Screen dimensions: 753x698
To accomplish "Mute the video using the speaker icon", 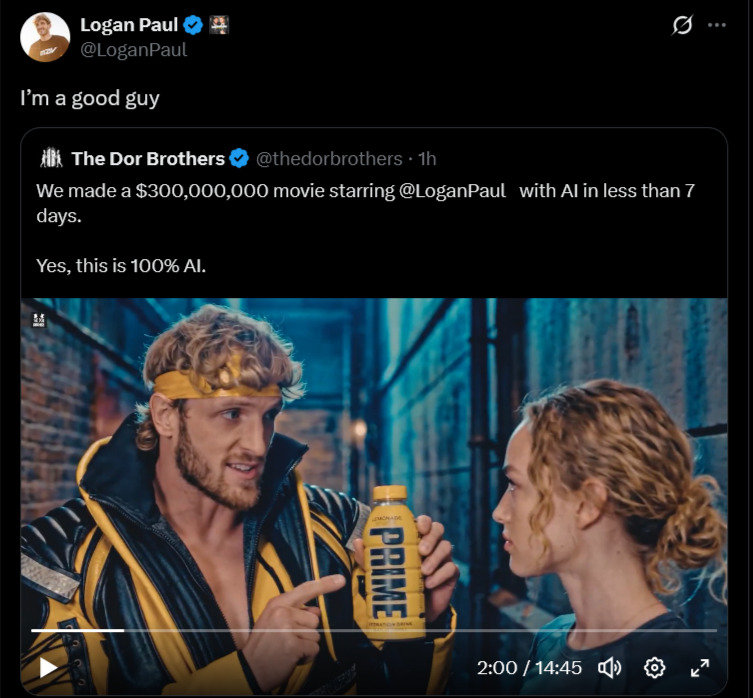I will coord(609,668).
